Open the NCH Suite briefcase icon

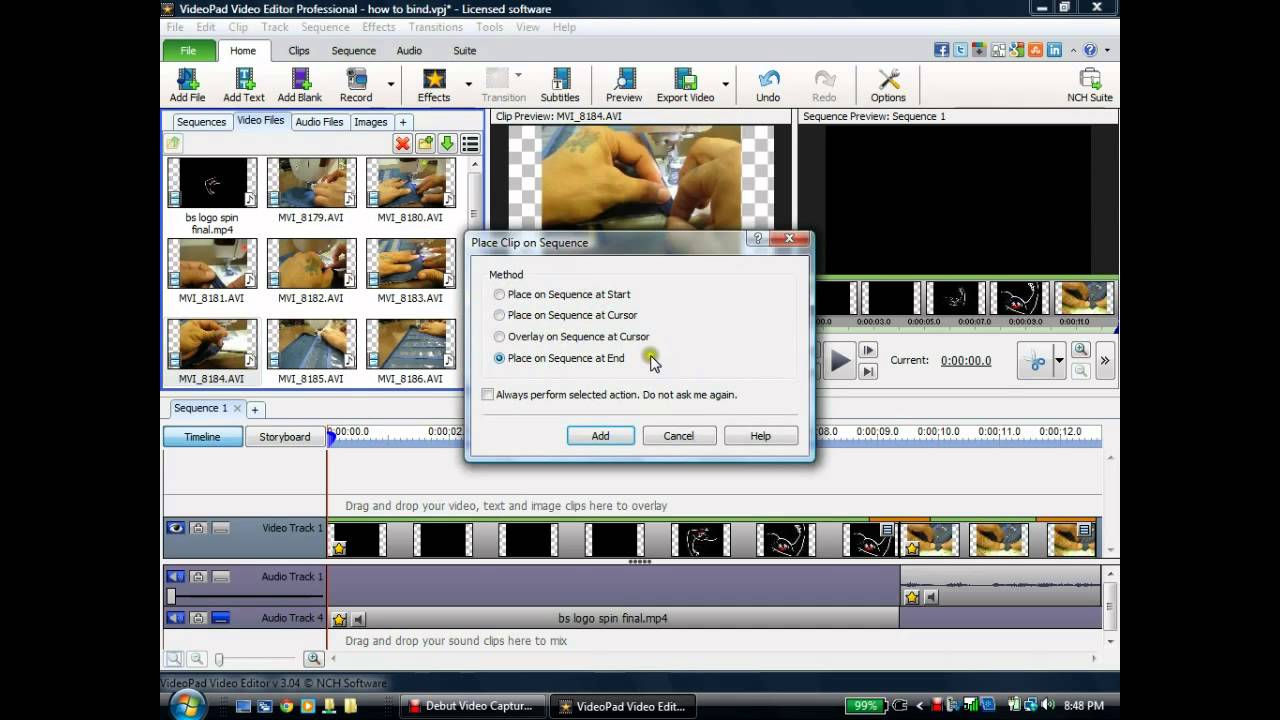pyautogui.click(x=1090, y=80)
